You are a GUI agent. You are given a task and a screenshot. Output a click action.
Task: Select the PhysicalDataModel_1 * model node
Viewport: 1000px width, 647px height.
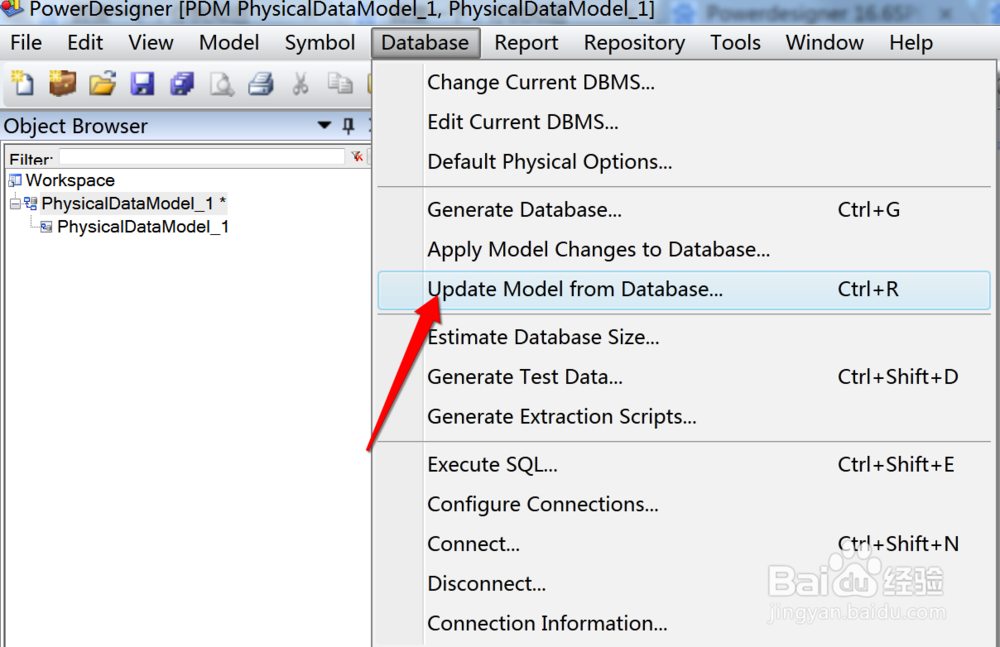(133, 204)
